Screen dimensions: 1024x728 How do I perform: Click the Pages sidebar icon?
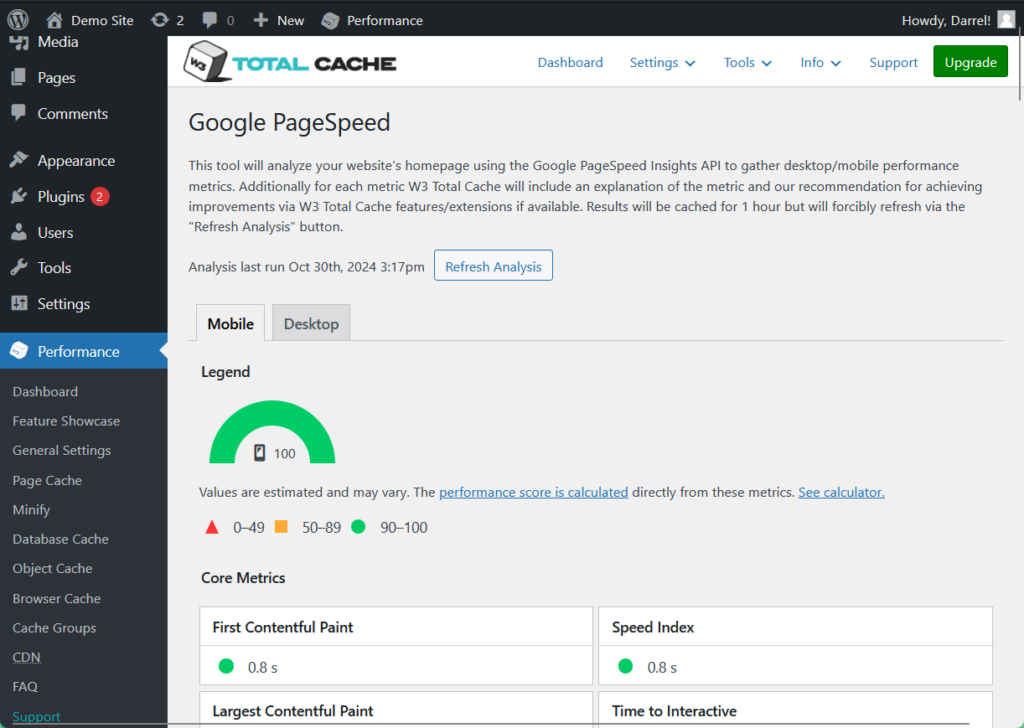[19, 77]
